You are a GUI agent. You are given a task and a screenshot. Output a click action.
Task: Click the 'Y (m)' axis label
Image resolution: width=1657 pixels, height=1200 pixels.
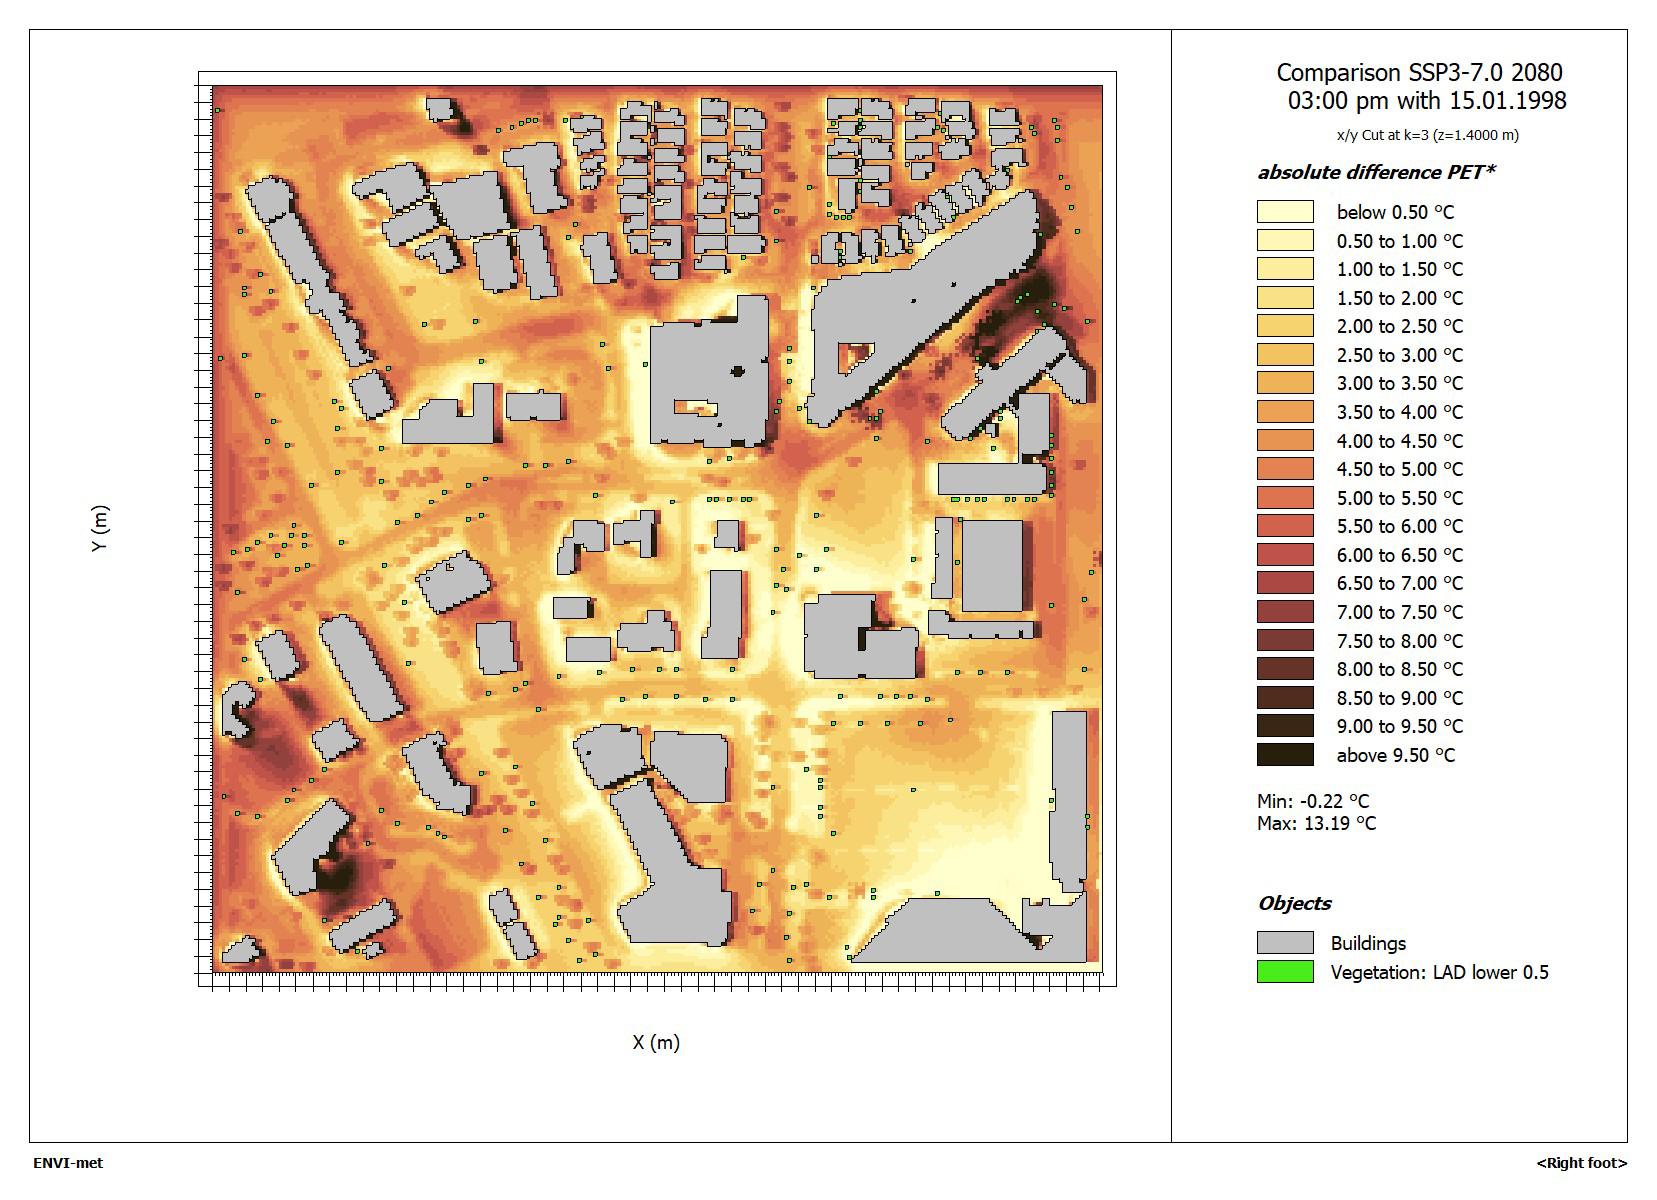tap(99, 528)
